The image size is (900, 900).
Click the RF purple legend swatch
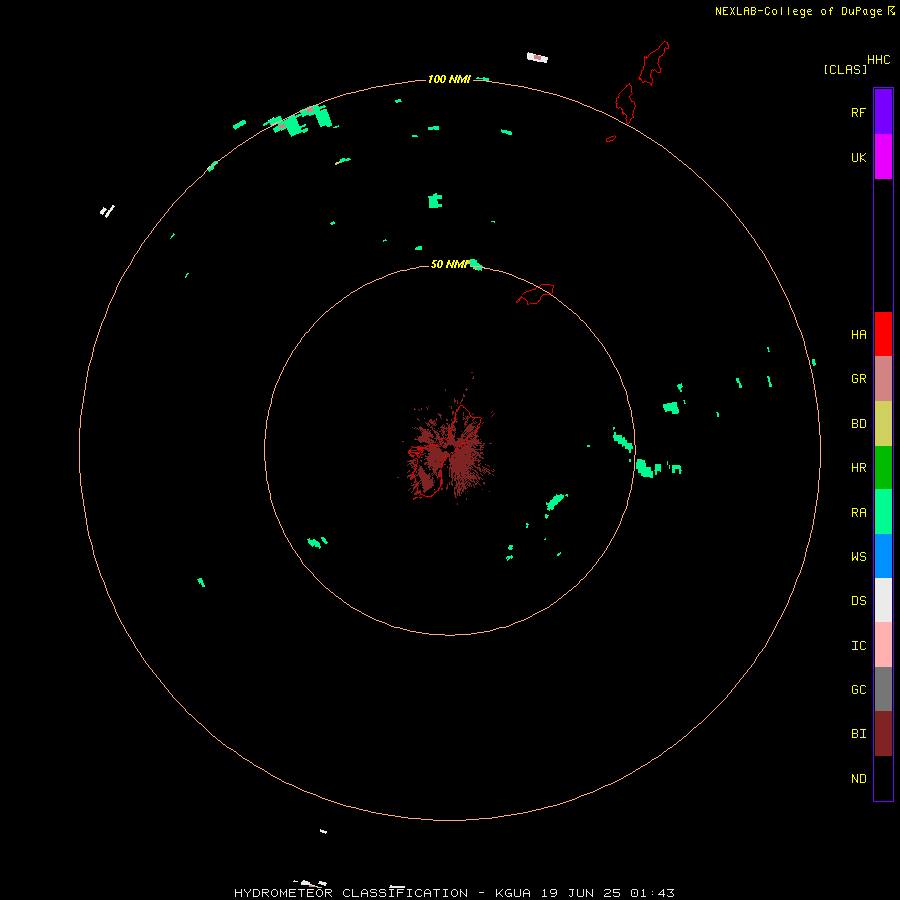click(x=883, y=112)
